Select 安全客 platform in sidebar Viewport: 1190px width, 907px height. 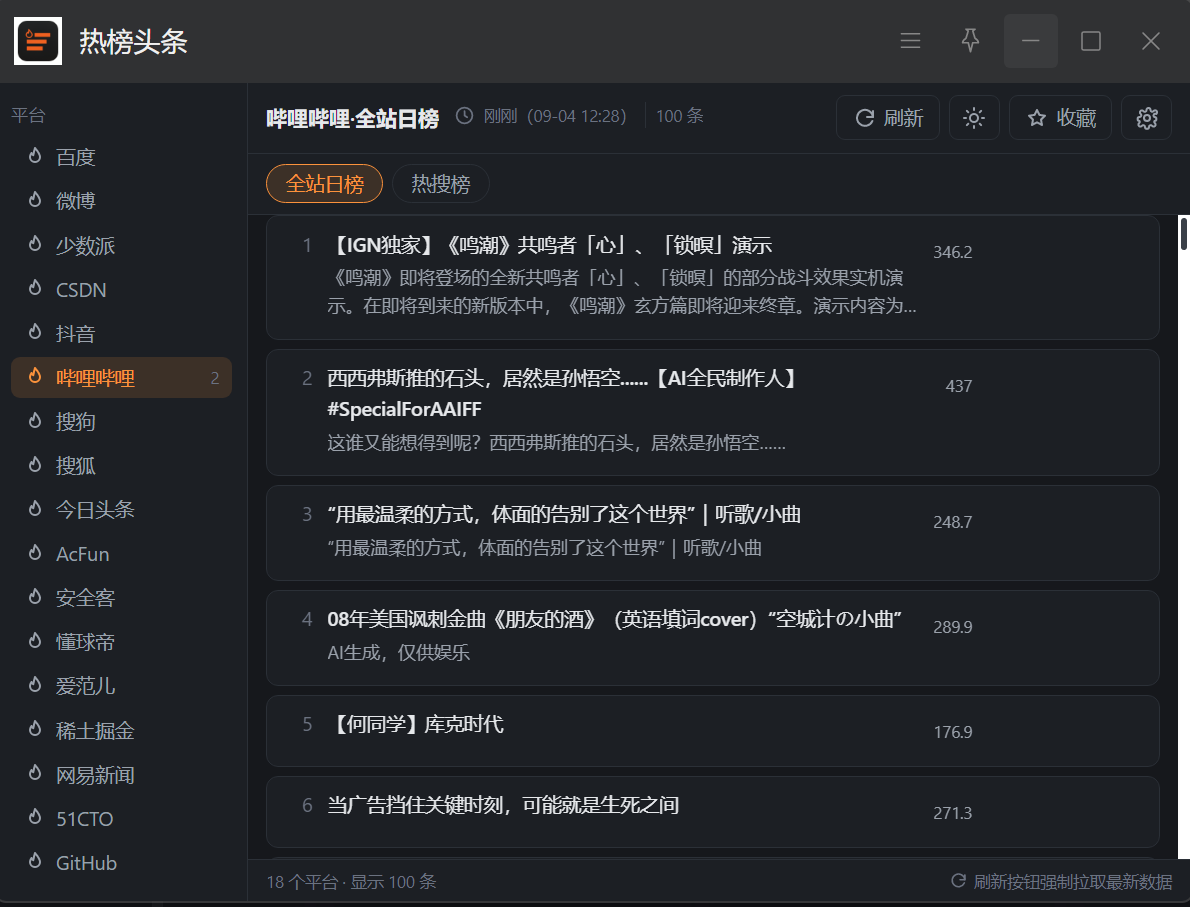121,597
